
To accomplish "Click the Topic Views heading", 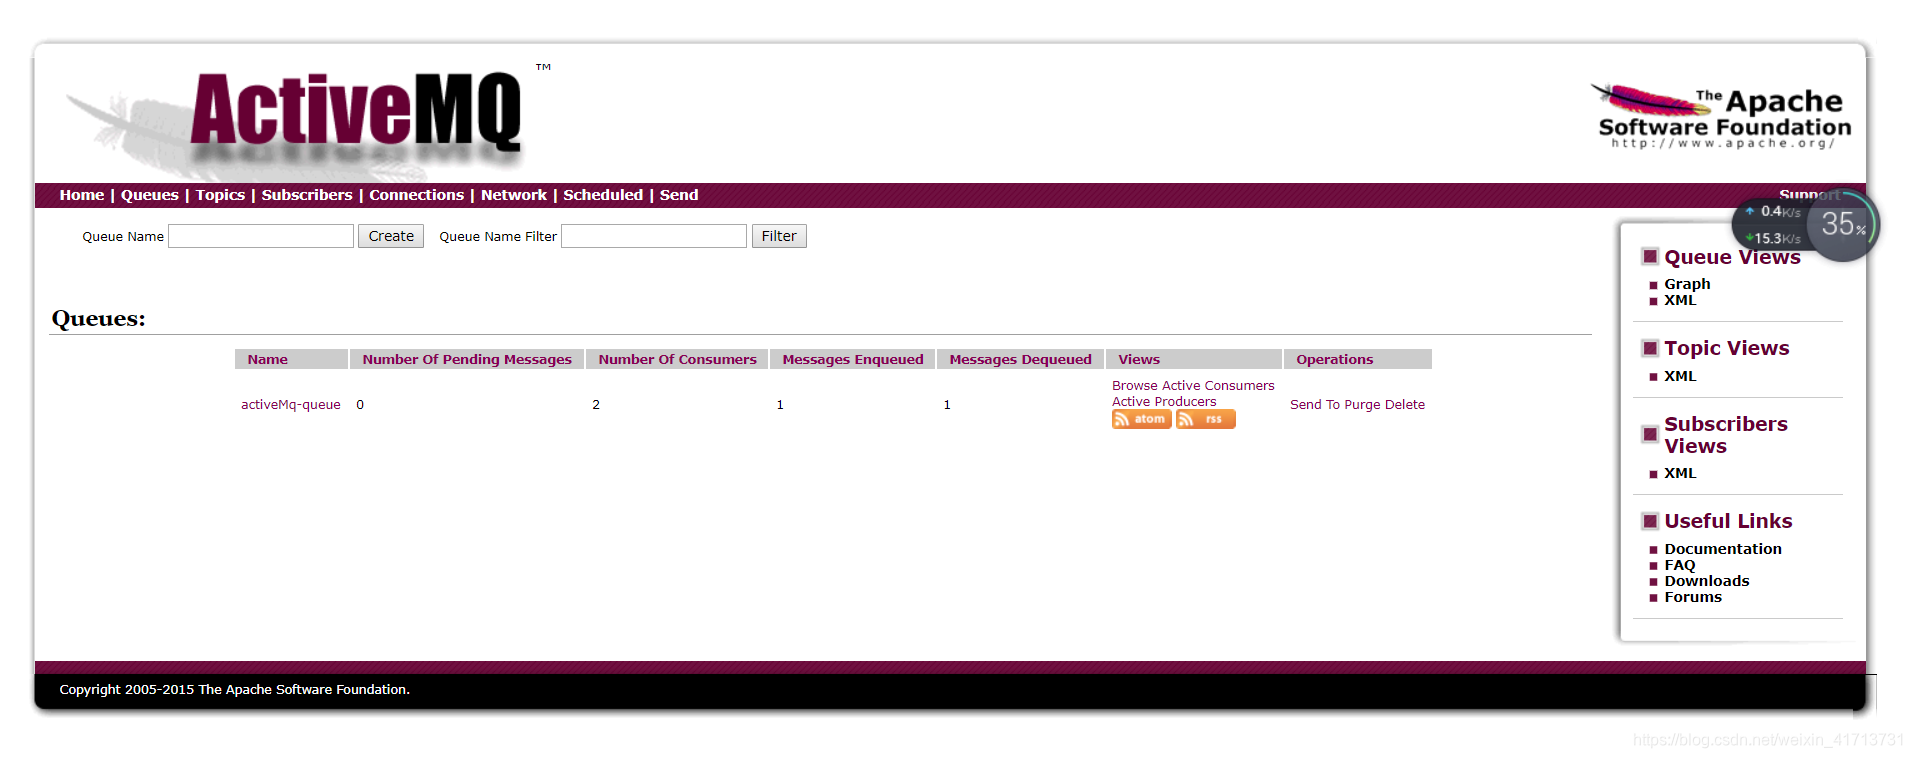I will click(1727, 348).
